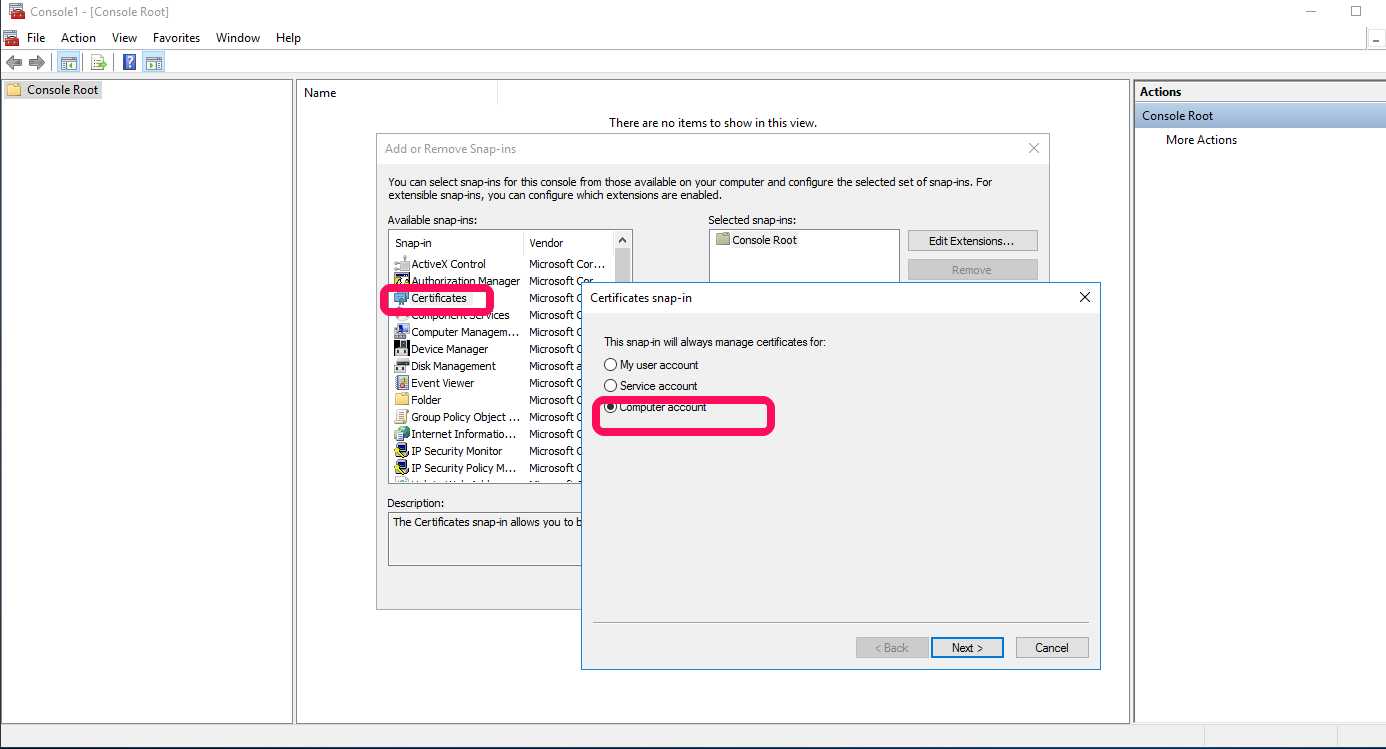Click the Console Root folder icon in tree
Viewport: 1386px width, 749px height.
coord(14,90)
